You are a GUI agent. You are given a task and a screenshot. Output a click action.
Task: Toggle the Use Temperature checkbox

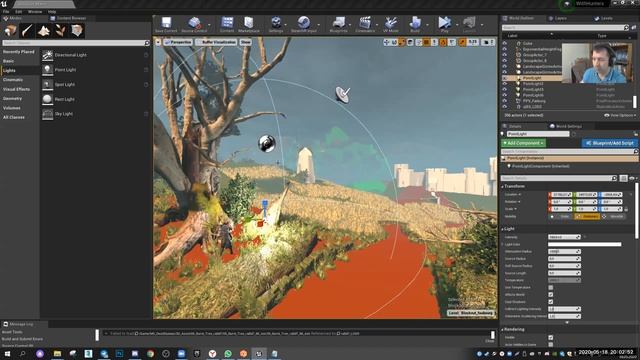[551, 287]
